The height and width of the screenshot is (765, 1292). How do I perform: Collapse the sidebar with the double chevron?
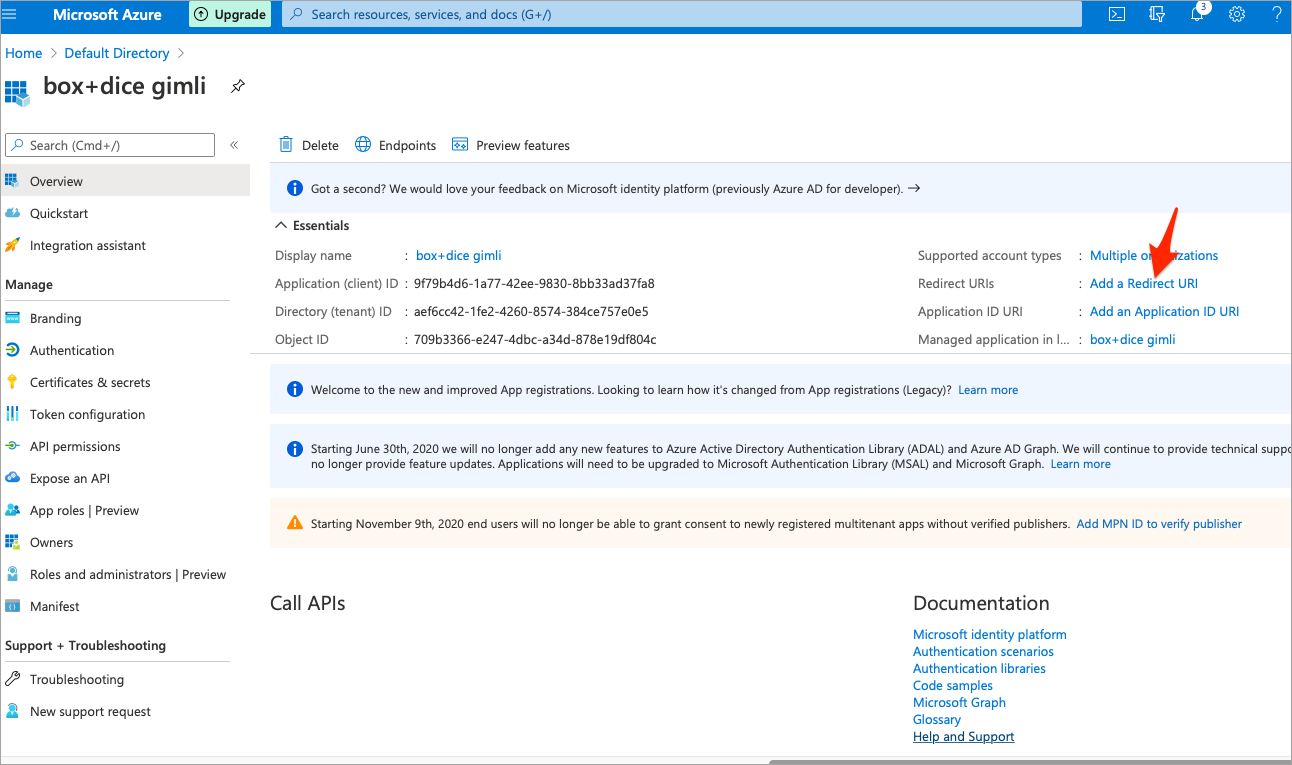[x=234, y=145]
